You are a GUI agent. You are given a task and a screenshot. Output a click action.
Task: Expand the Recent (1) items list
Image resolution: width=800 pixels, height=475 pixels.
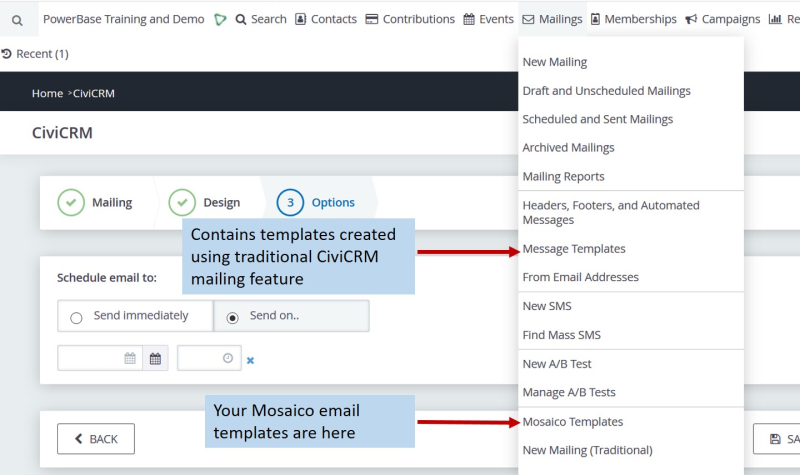coord(35,54)
